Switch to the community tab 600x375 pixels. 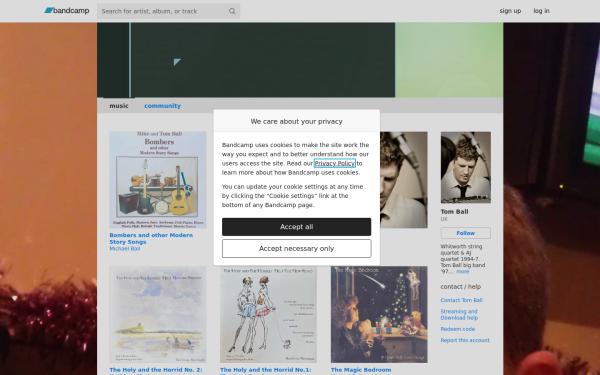click(162, 106)
